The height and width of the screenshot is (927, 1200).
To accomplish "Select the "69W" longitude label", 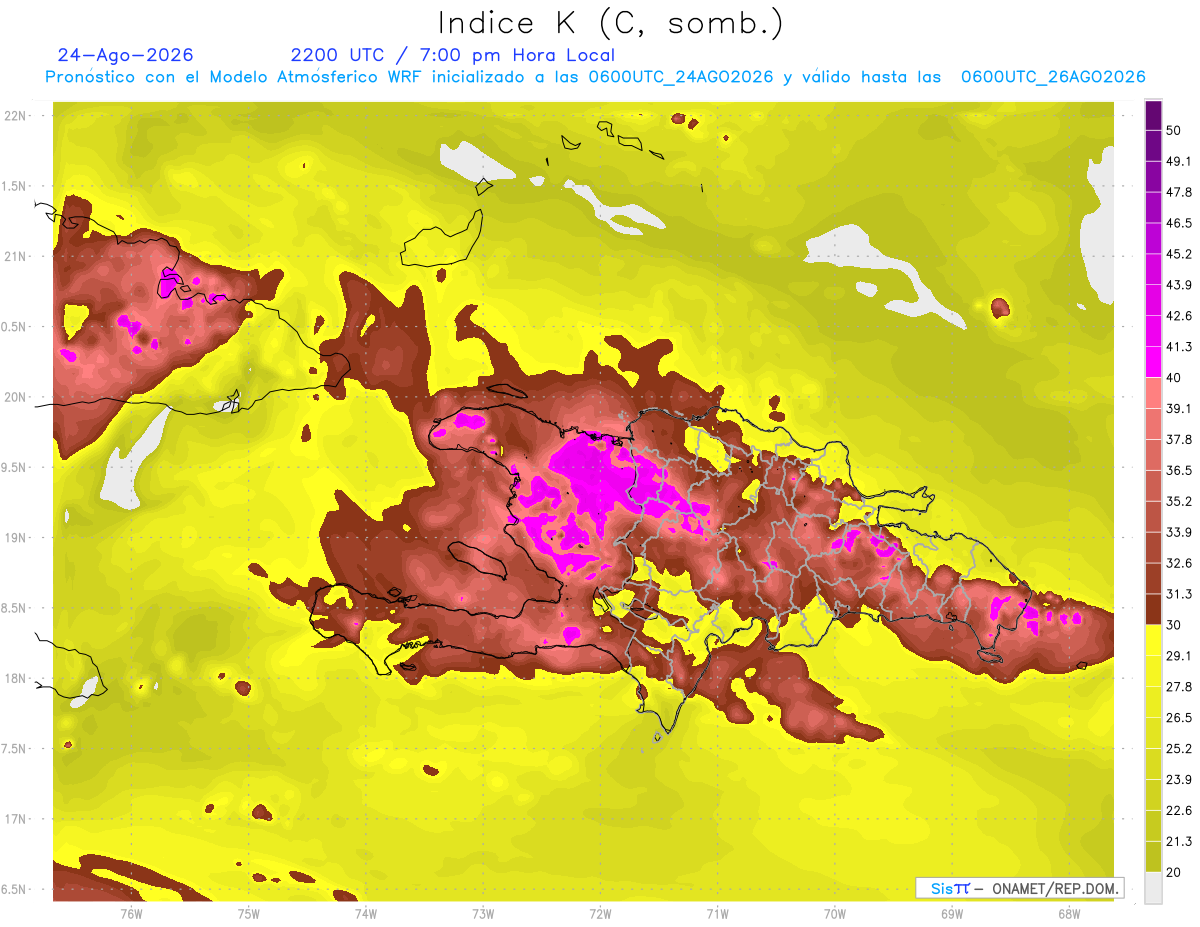I will pyautogui.click(x=952, y=913).
